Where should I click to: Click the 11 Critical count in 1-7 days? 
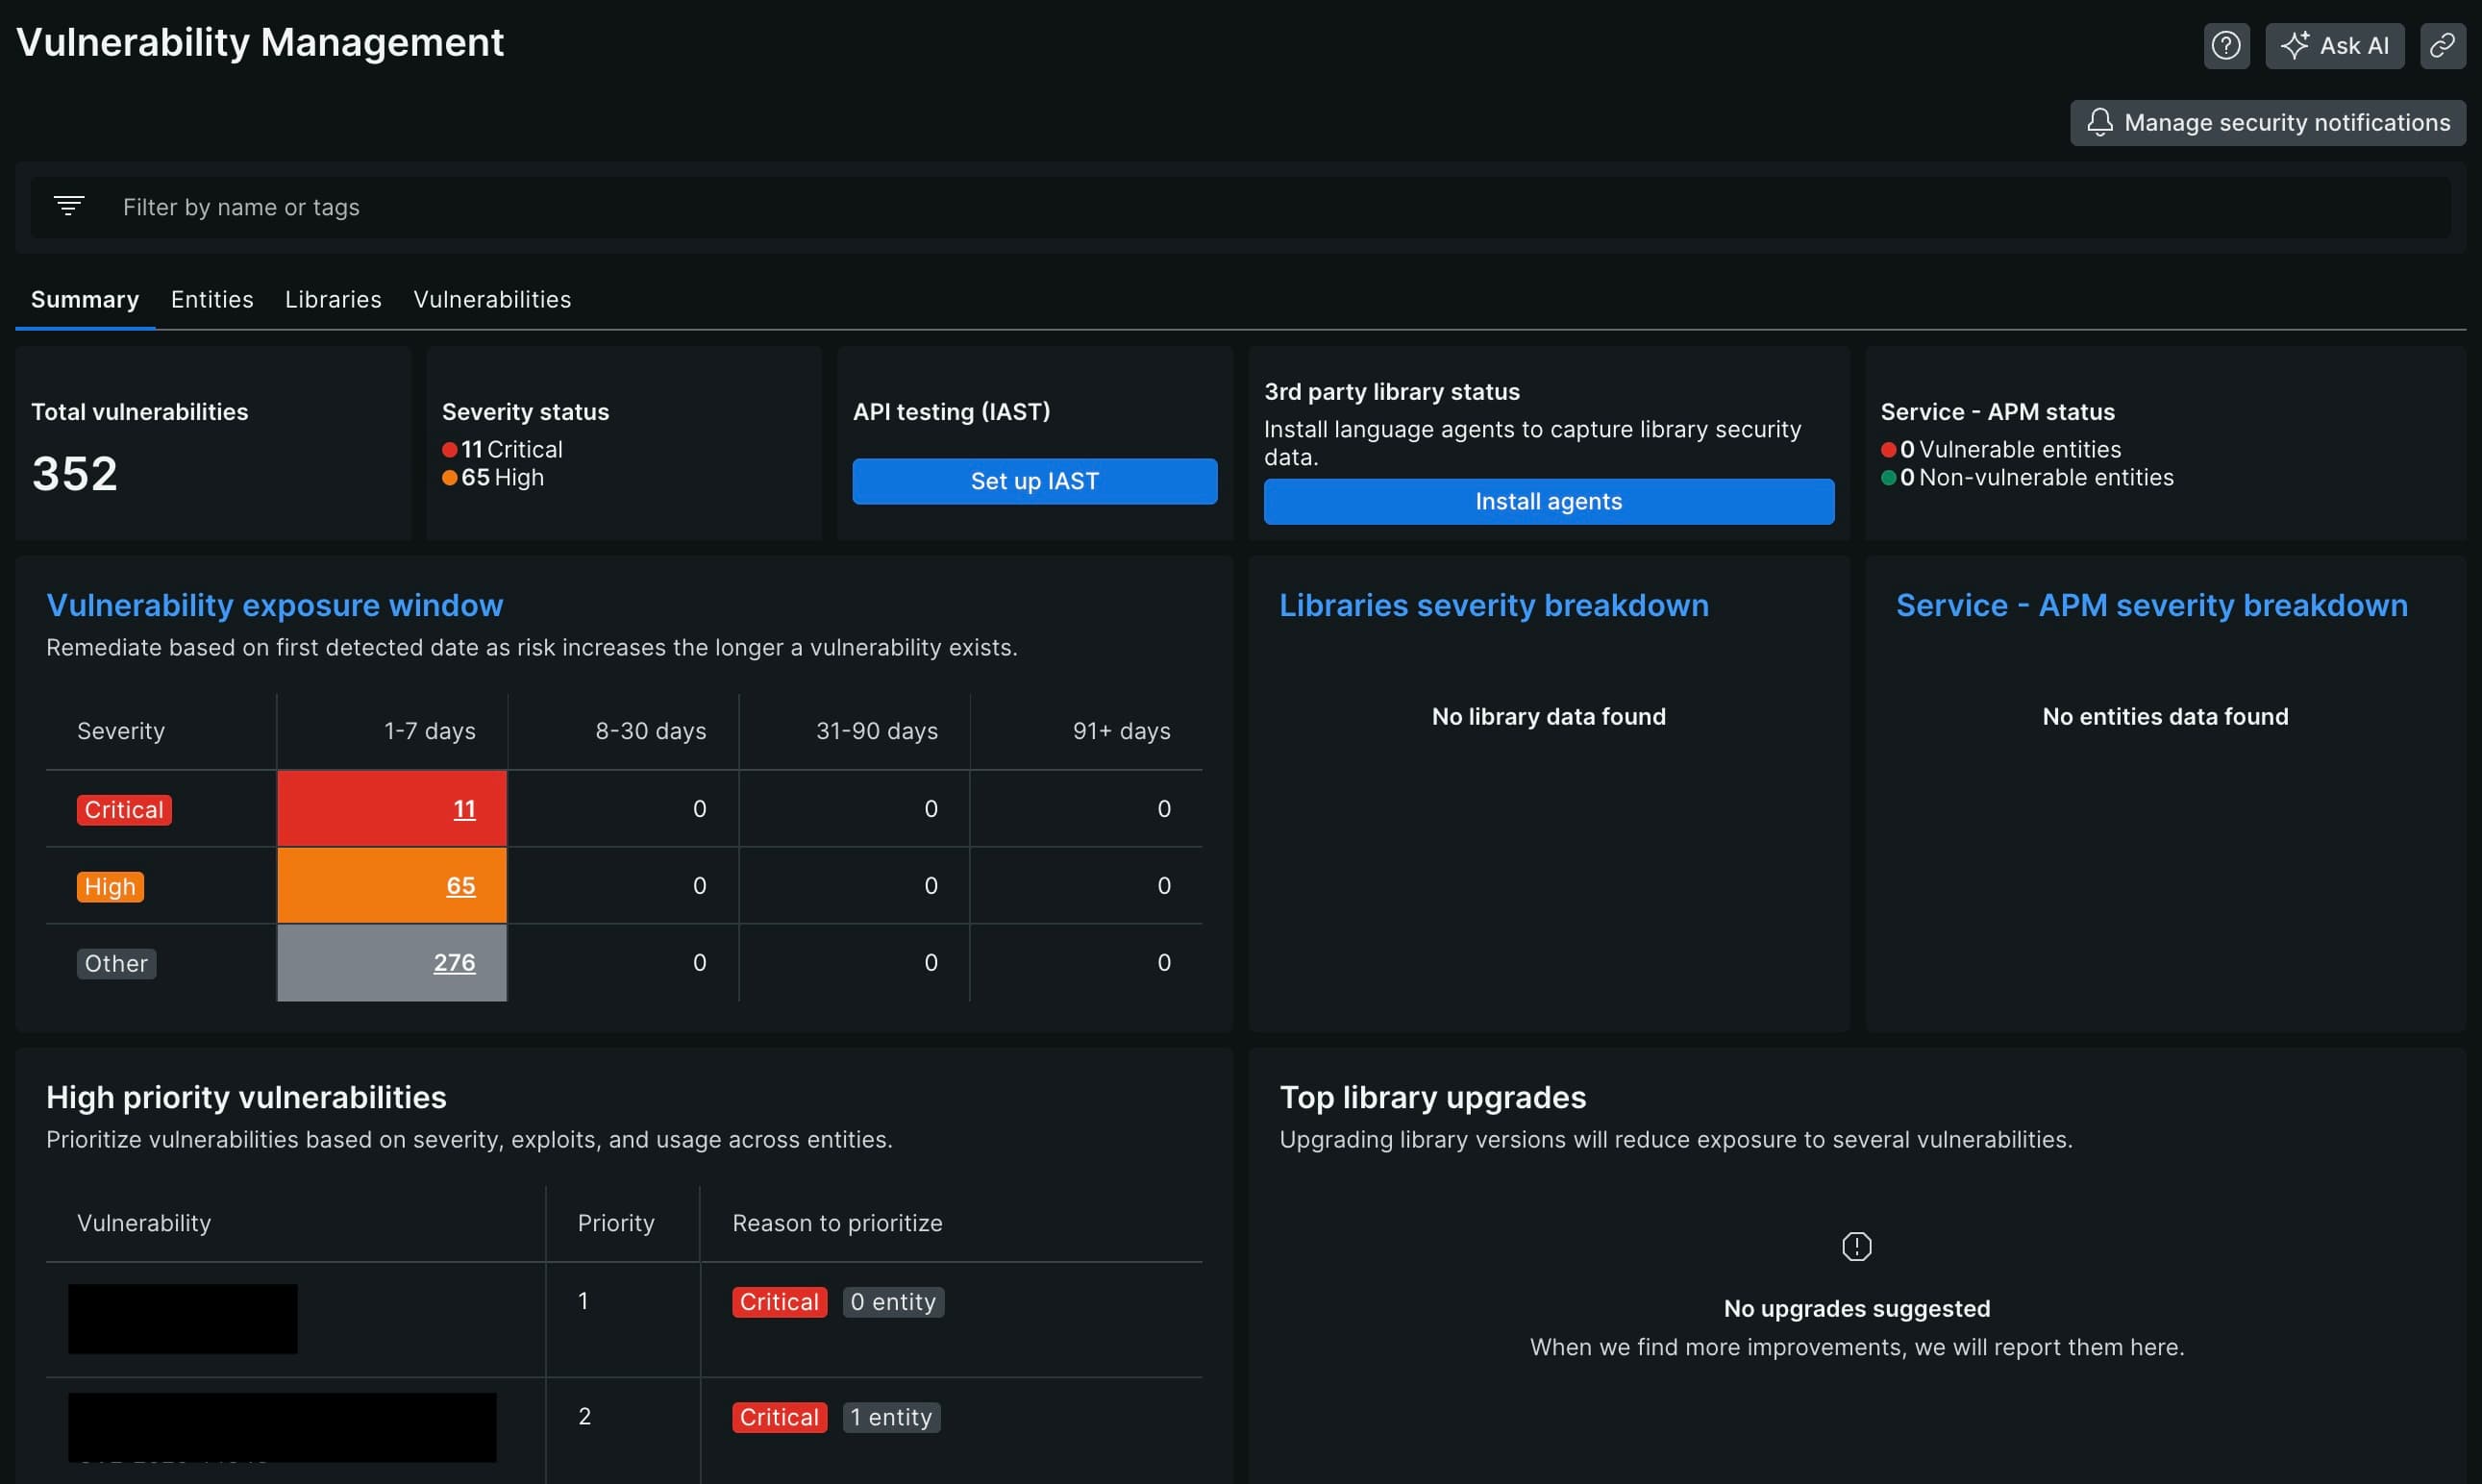point(464,808)
